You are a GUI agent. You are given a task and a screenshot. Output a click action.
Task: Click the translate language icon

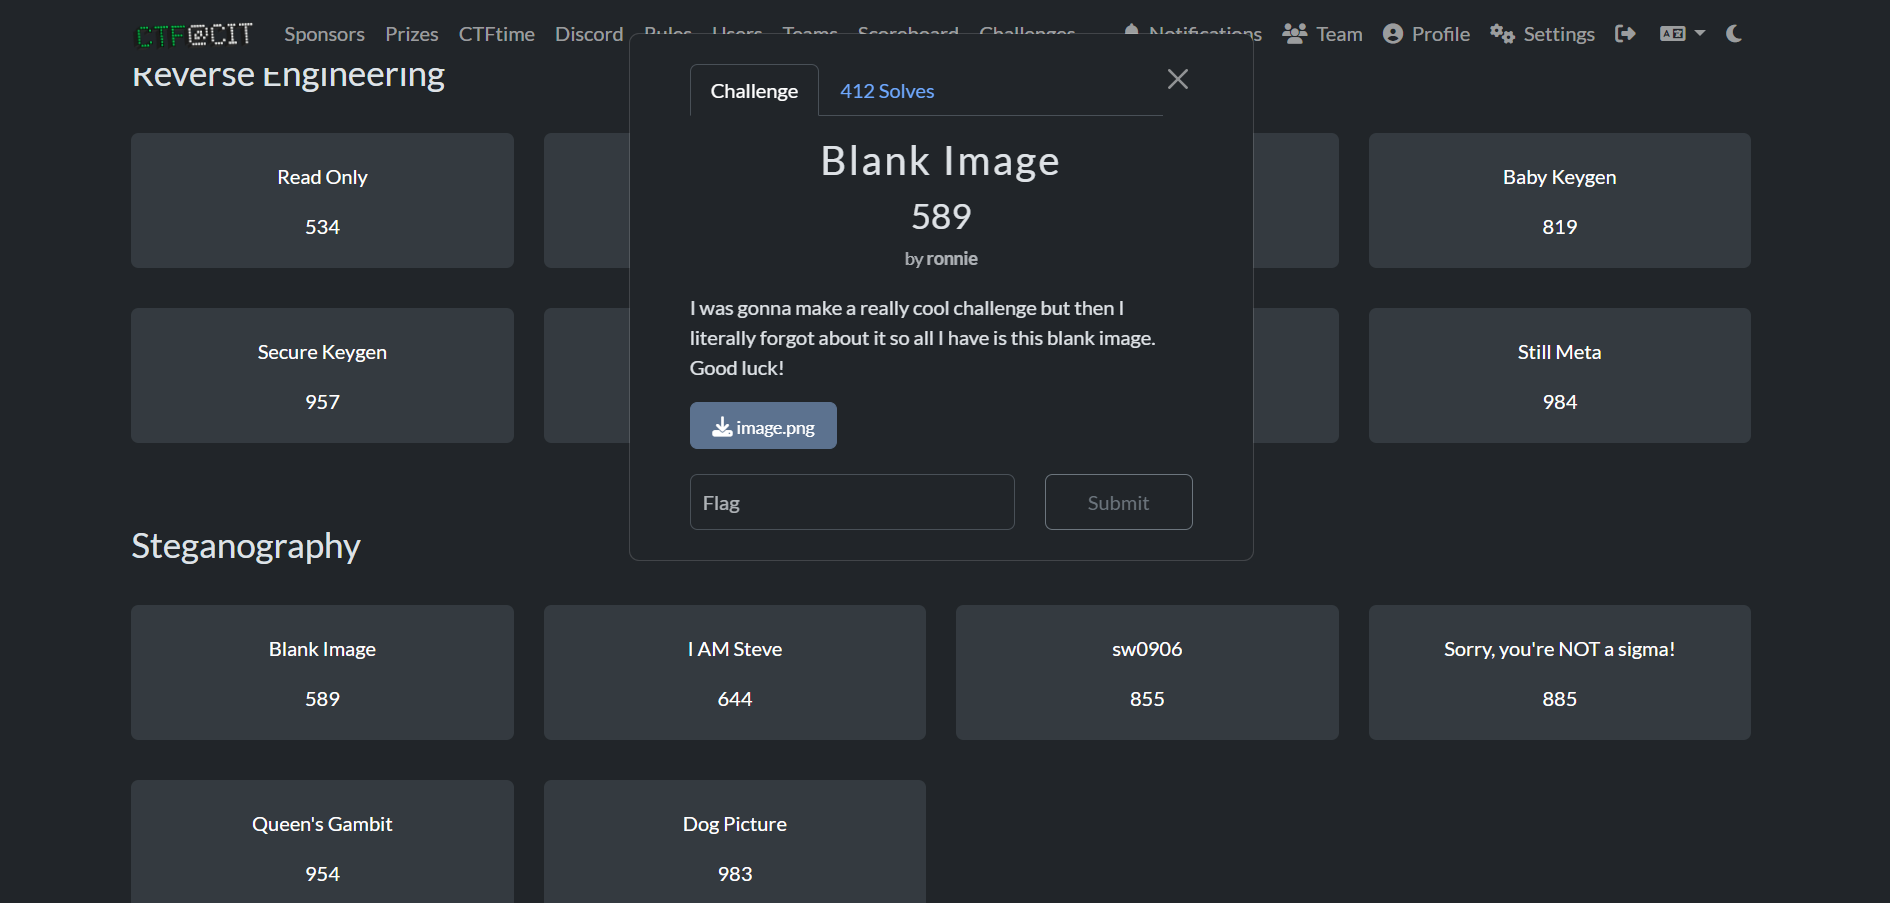point(1671,32)
